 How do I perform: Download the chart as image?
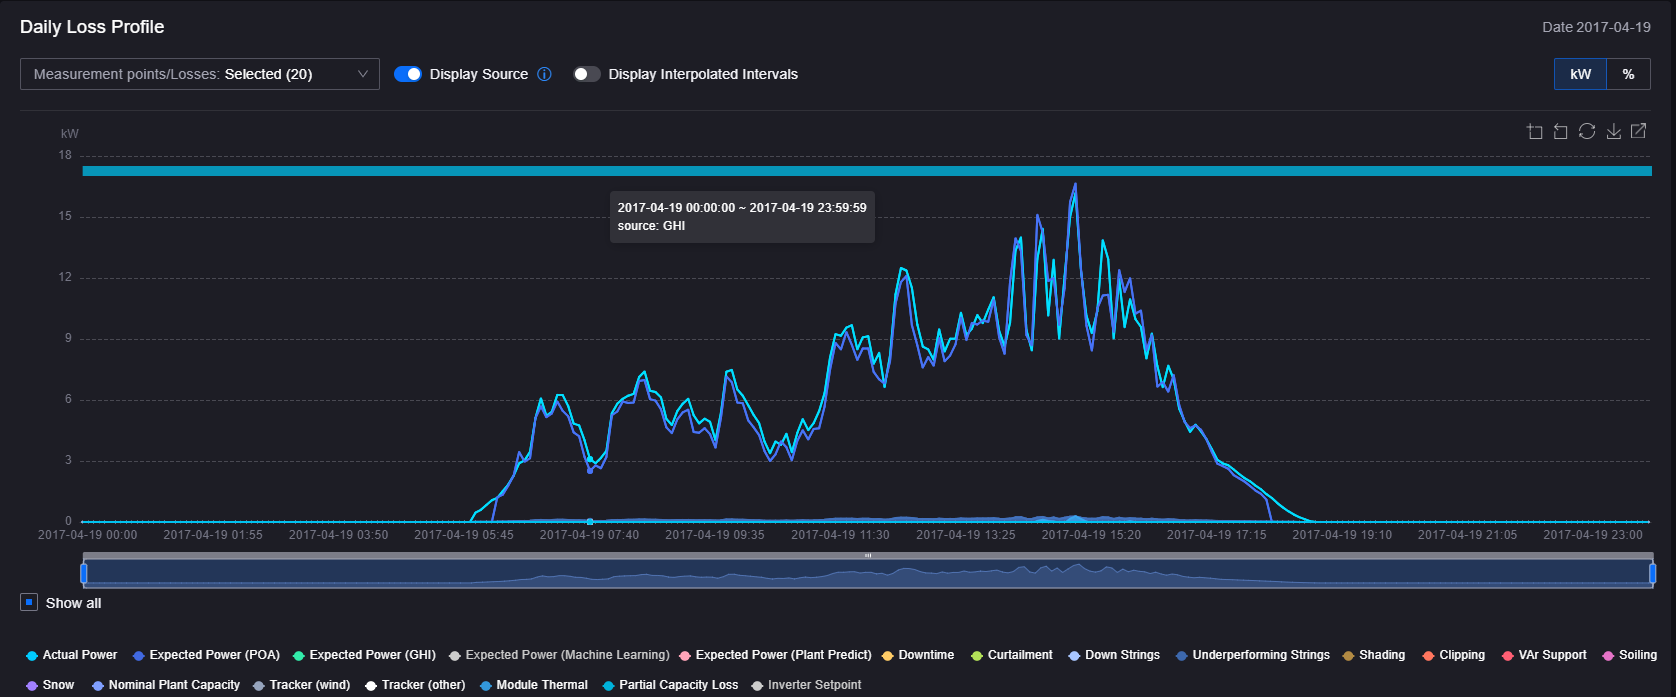(x=1613, y=132)
